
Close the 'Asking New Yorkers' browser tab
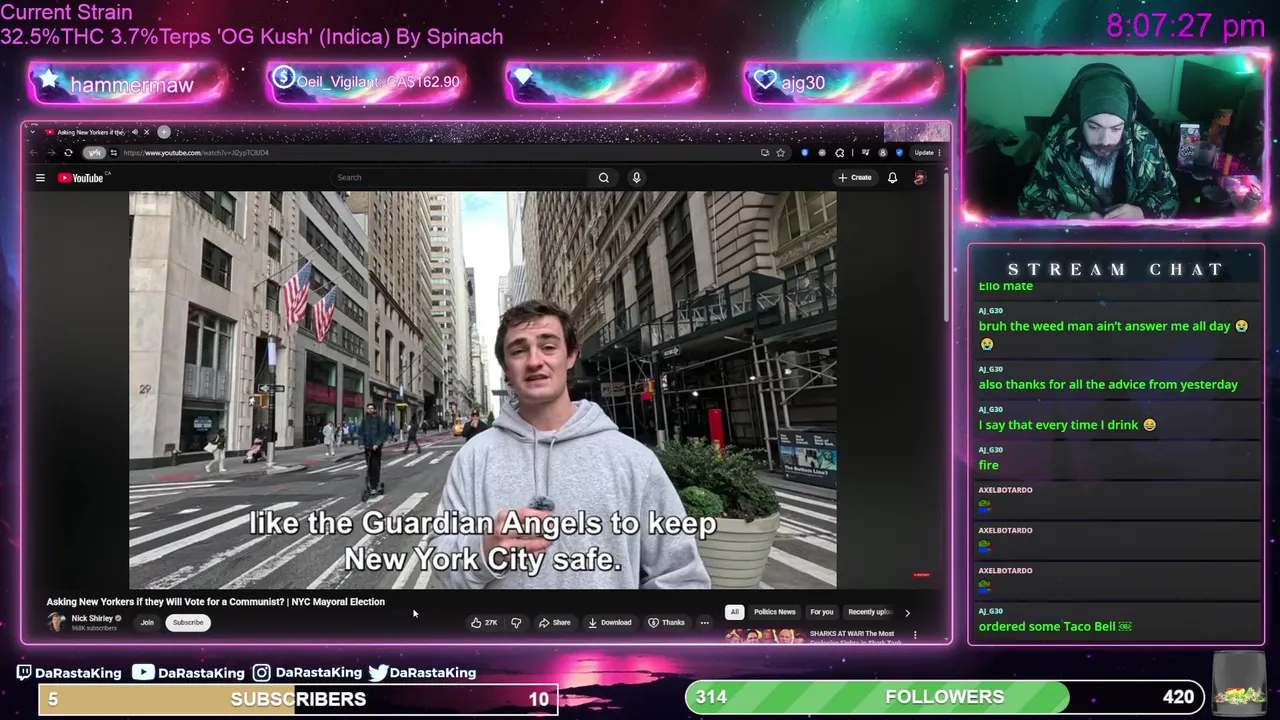(x=146, y=132)
